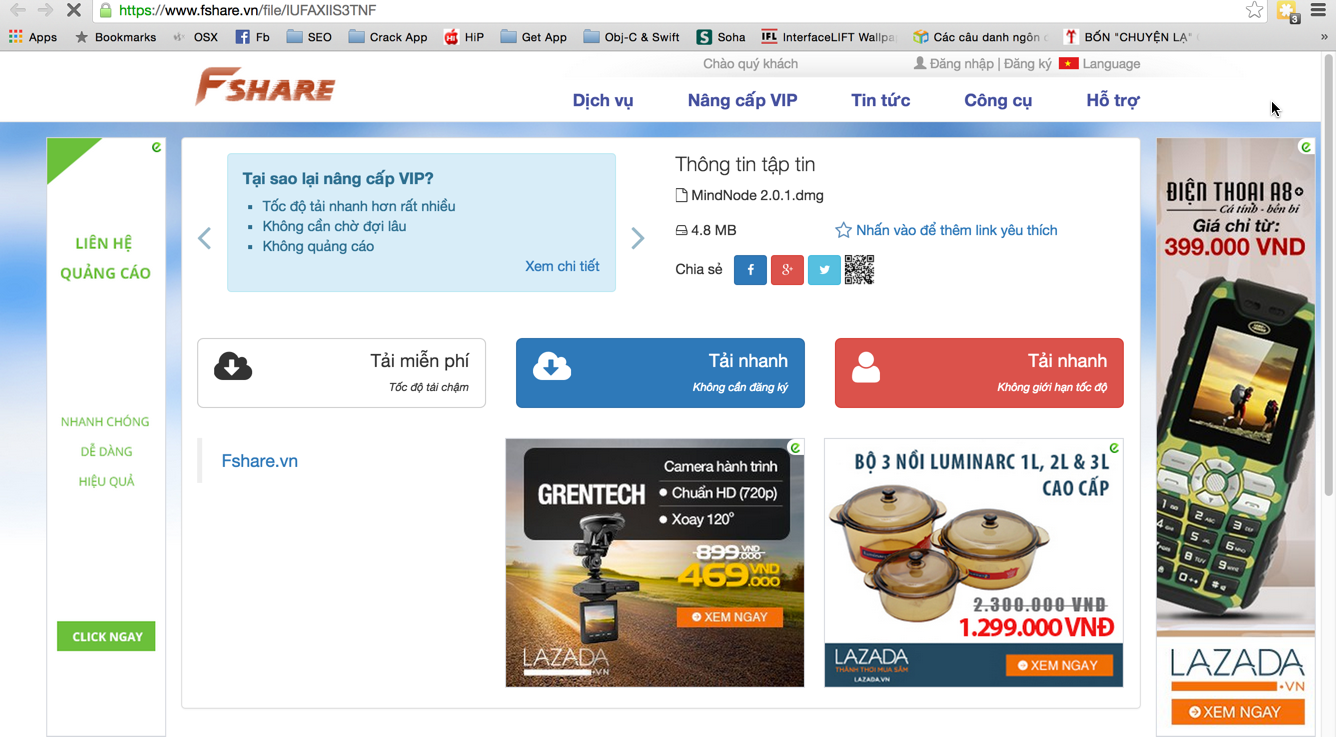1336x737 pixels.
Task: Open the QR code share icon
Action: pos(859,270)
